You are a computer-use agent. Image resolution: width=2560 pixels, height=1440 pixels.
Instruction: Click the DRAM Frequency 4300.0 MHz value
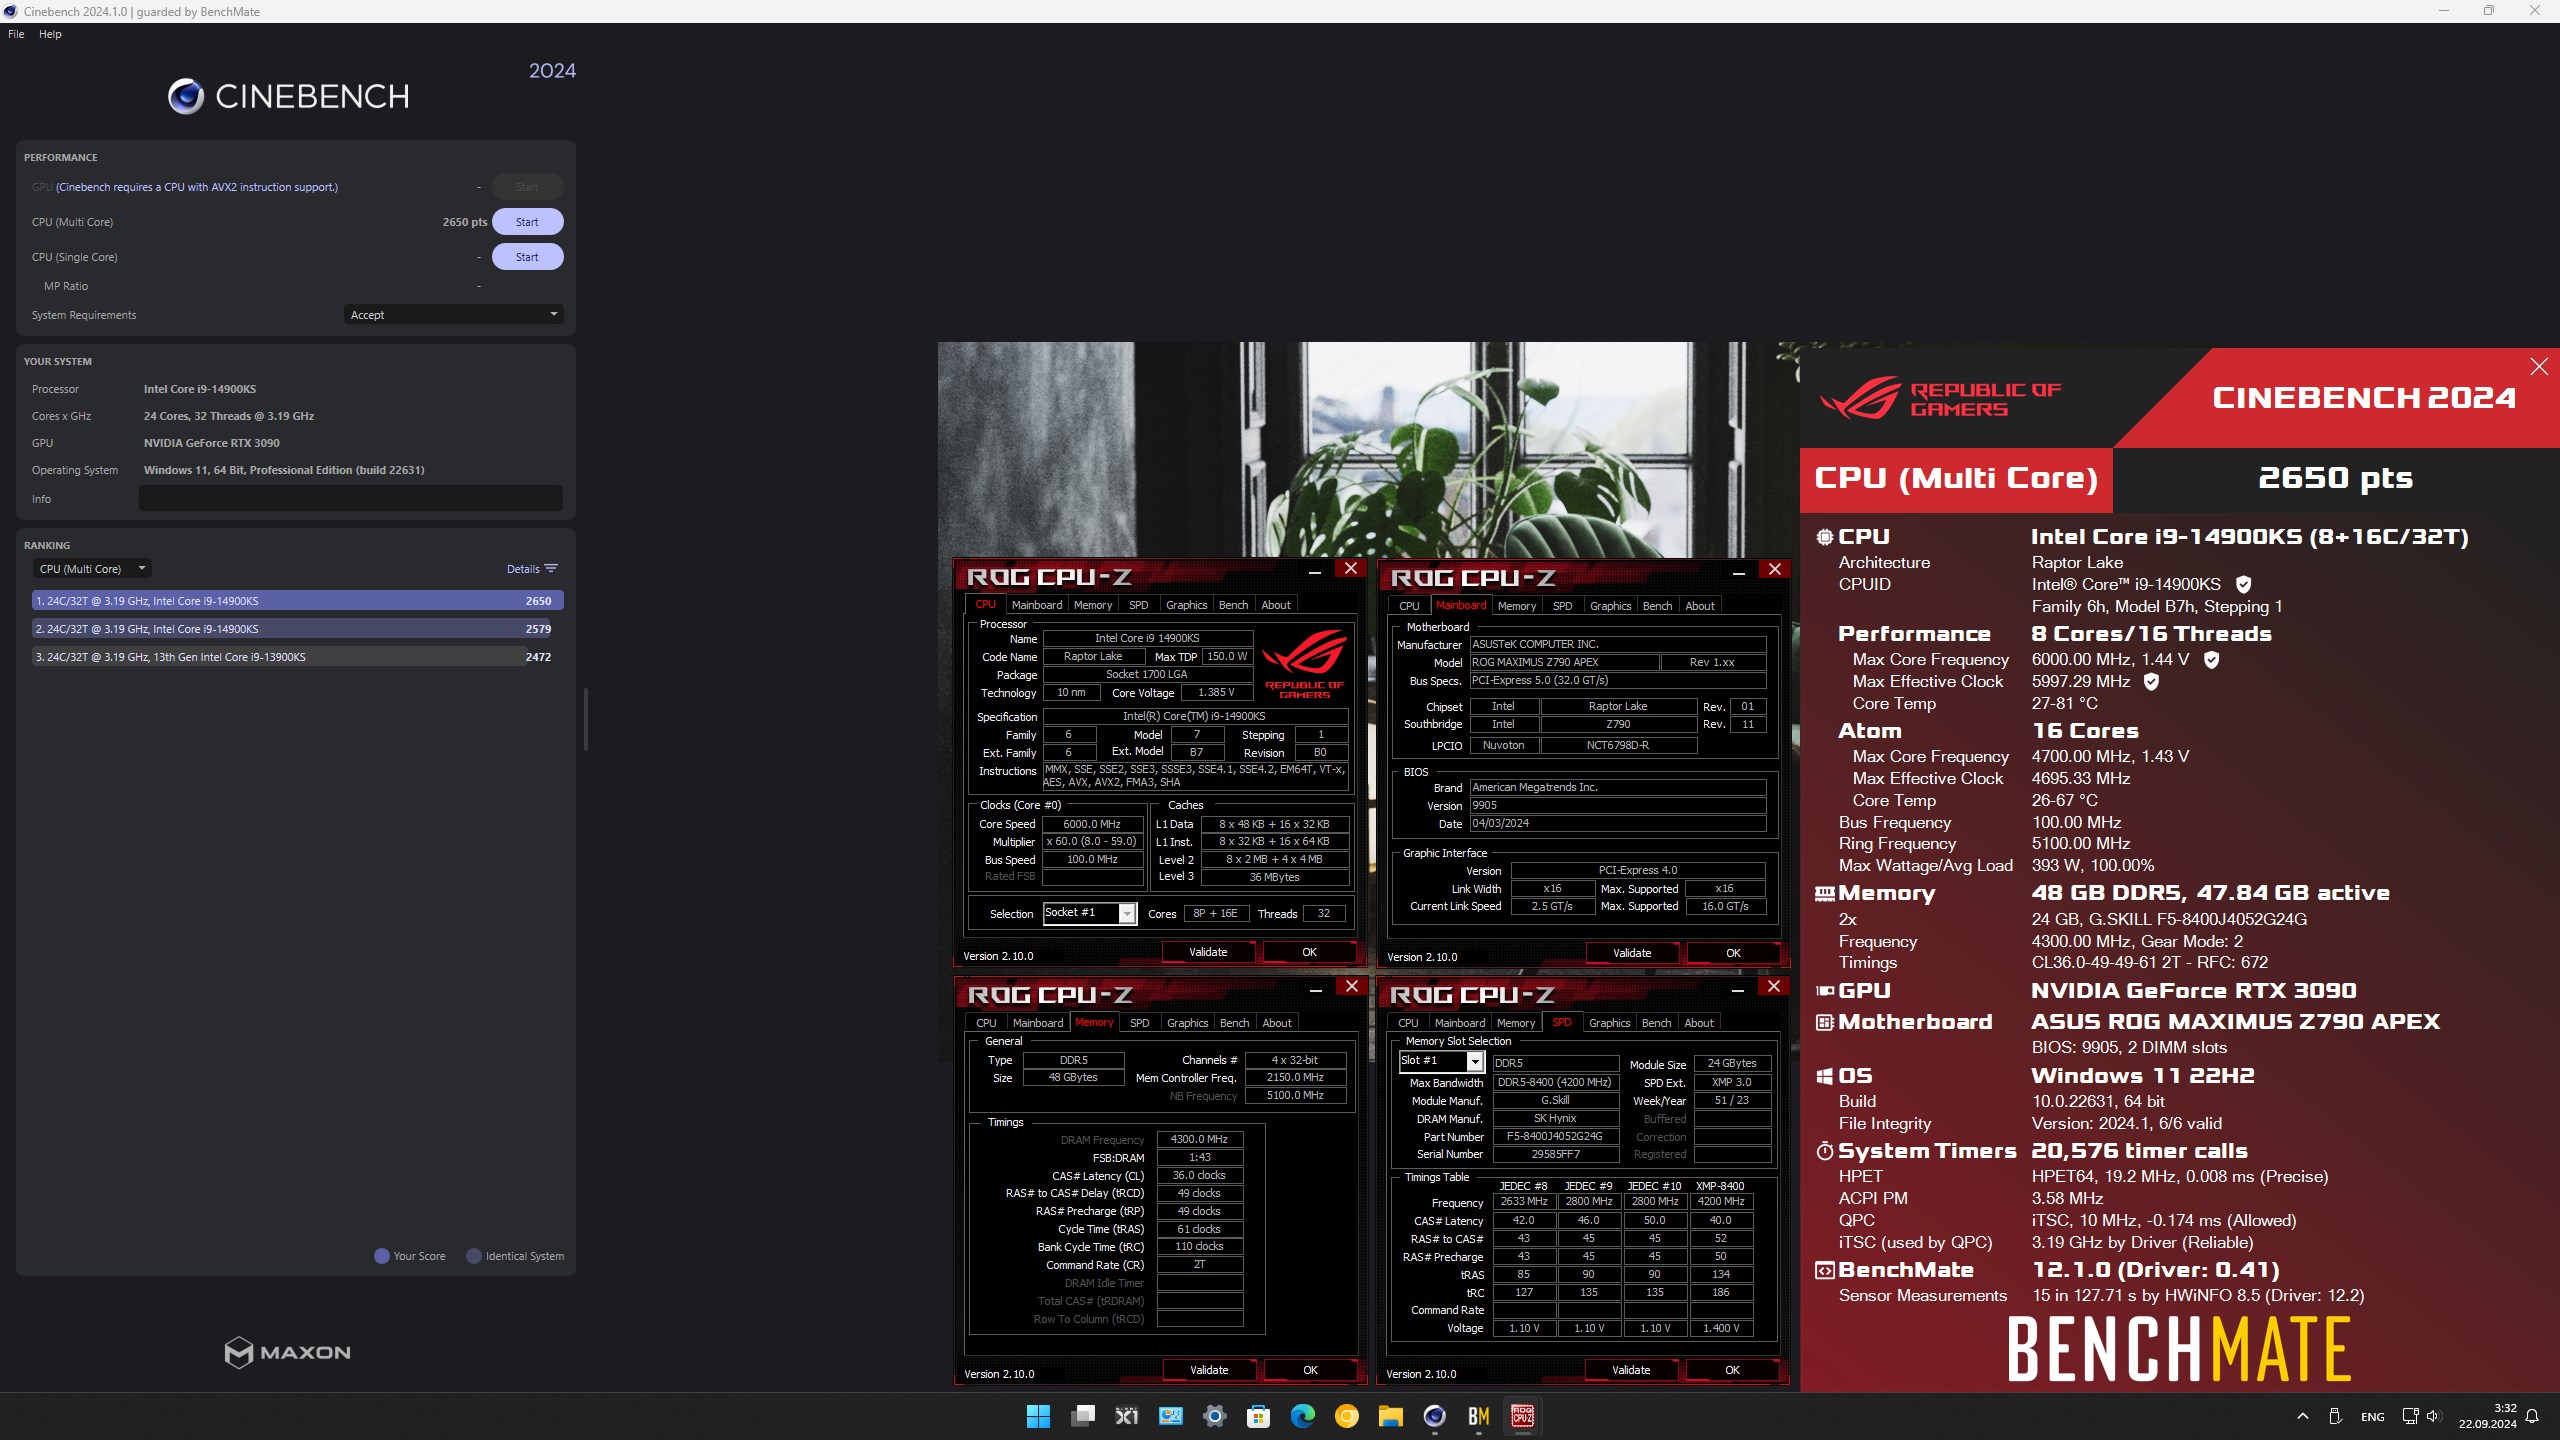1199,1139
